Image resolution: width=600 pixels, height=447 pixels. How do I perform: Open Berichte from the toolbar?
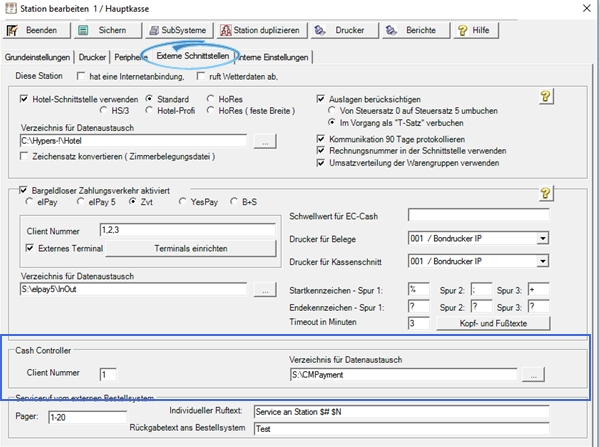[416, 30]
